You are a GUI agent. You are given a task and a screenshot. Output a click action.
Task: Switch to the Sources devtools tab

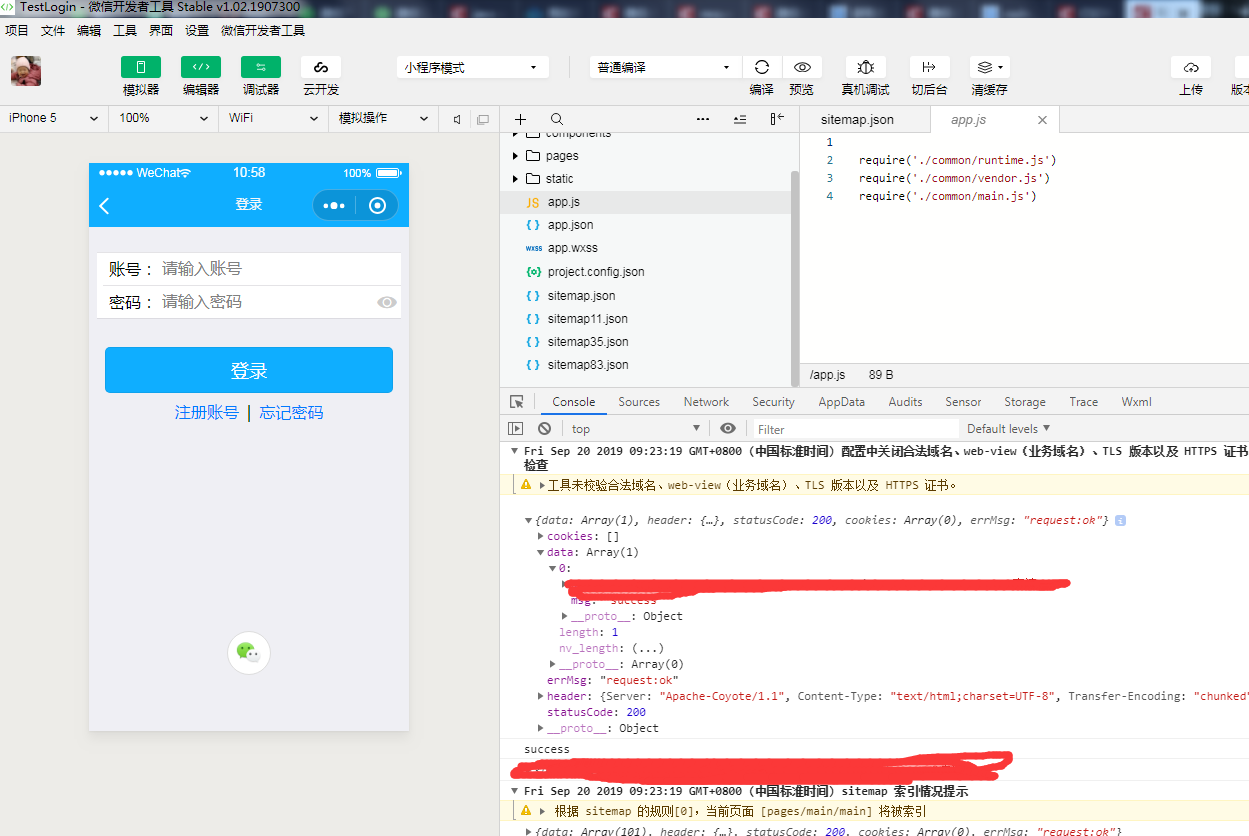coord(639,402)
